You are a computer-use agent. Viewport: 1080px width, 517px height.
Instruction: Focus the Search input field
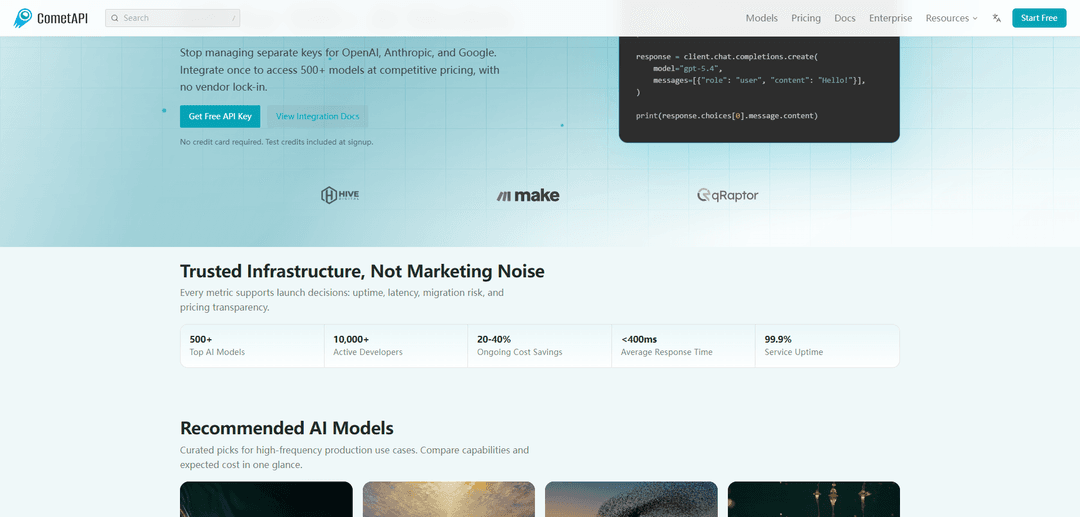coord(172,18)
